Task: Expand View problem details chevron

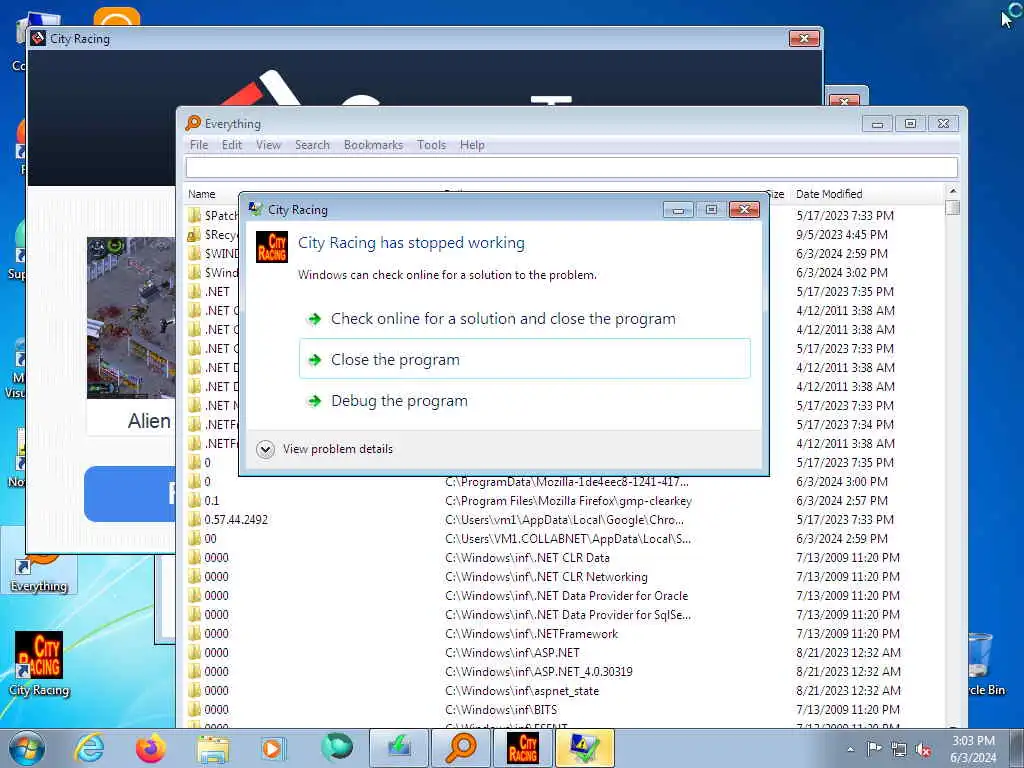Action: [x=265, y=449]
